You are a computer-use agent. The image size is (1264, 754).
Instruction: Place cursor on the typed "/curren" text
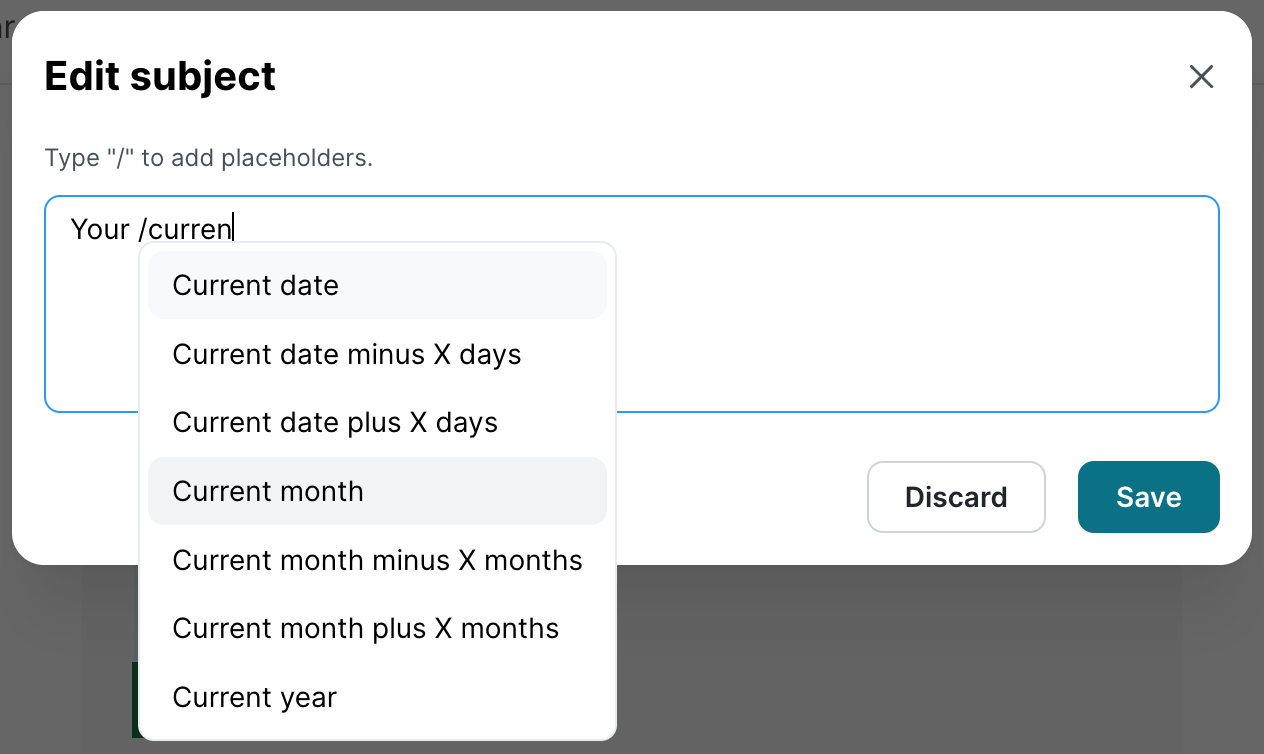(190, 229)
